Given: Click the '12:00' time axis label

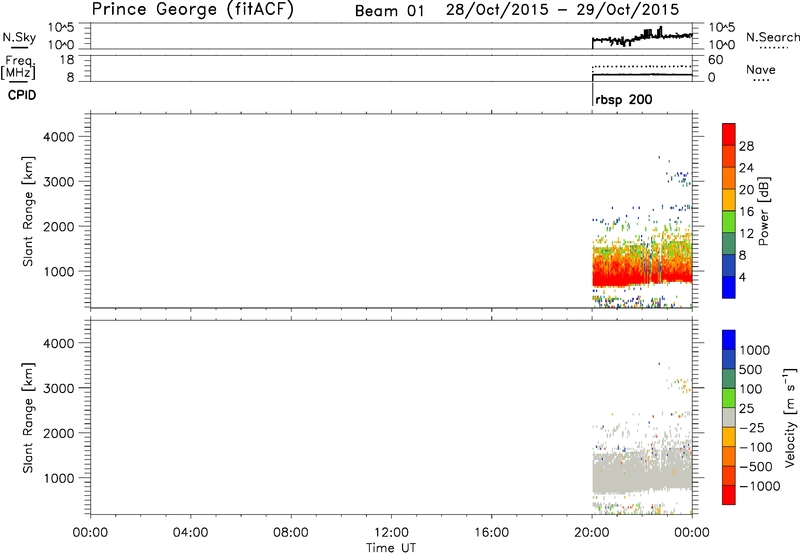Looking at the screenshot, I should (x=391, y=533).
